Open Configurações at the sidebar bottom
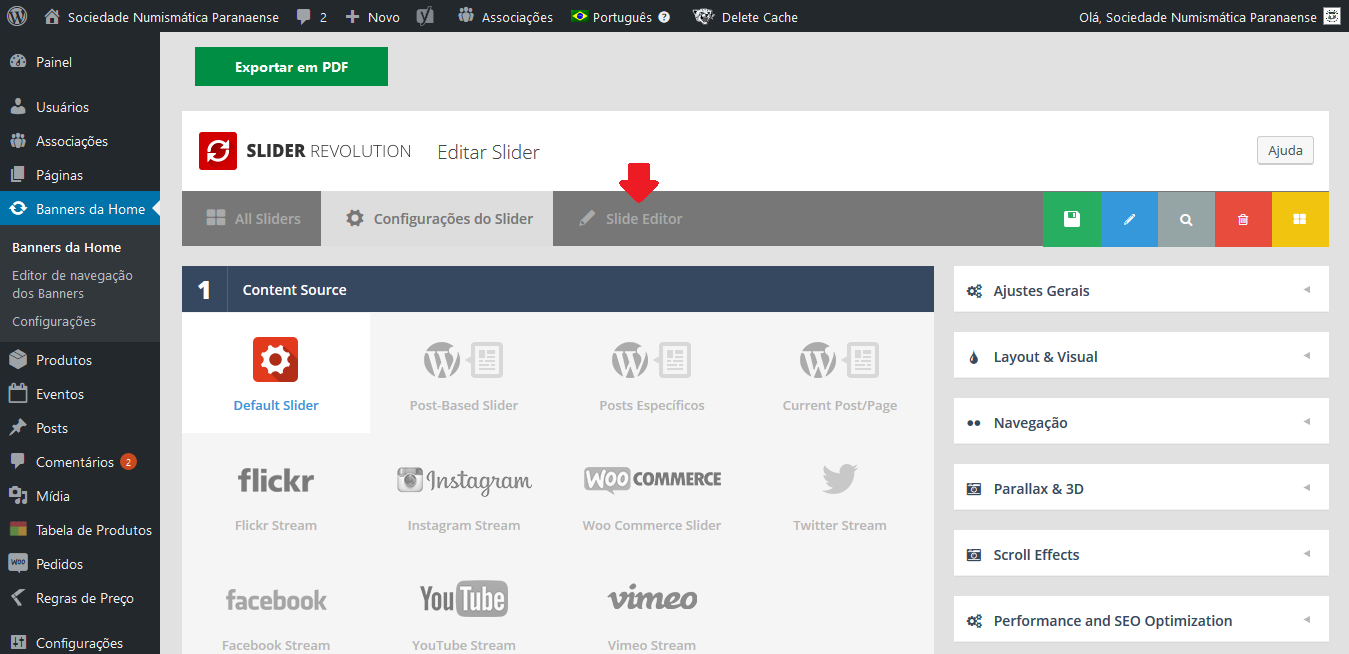Screen dimensions: 1349x654 pyautogui.click(x=80, y=643)
